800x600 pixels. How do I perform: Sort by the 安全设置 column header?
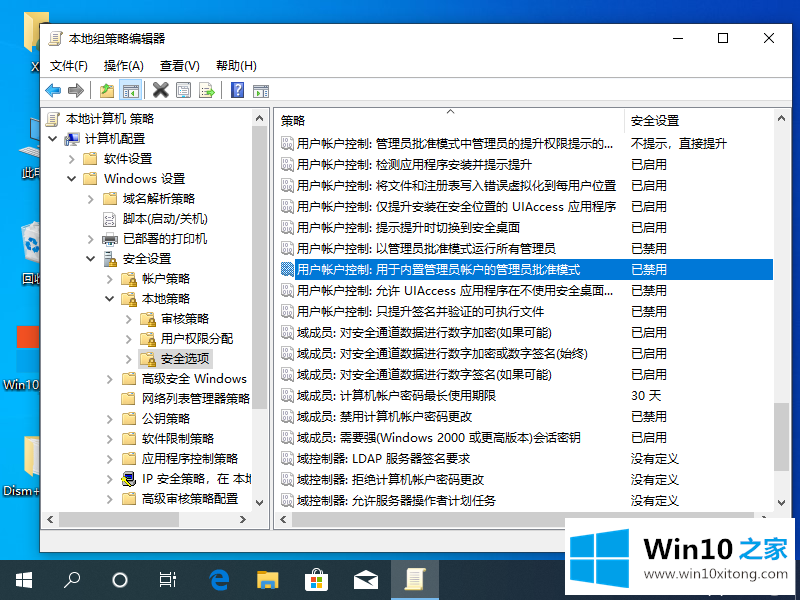point(655,120)
